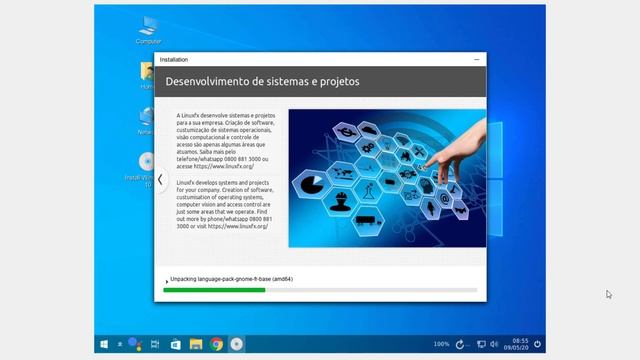This screenshot has width=640, height=360.
Task: Expand the Unpacking details triangle
Action: (167, 282)
